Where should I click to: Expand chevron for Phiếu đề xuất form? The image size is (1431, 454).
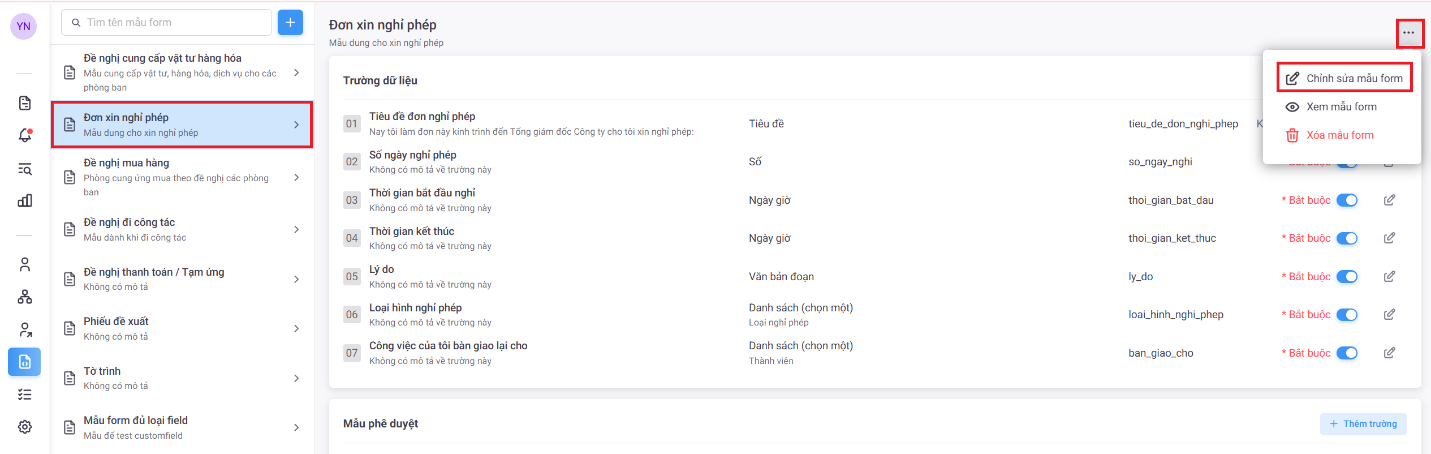[297, 328]
